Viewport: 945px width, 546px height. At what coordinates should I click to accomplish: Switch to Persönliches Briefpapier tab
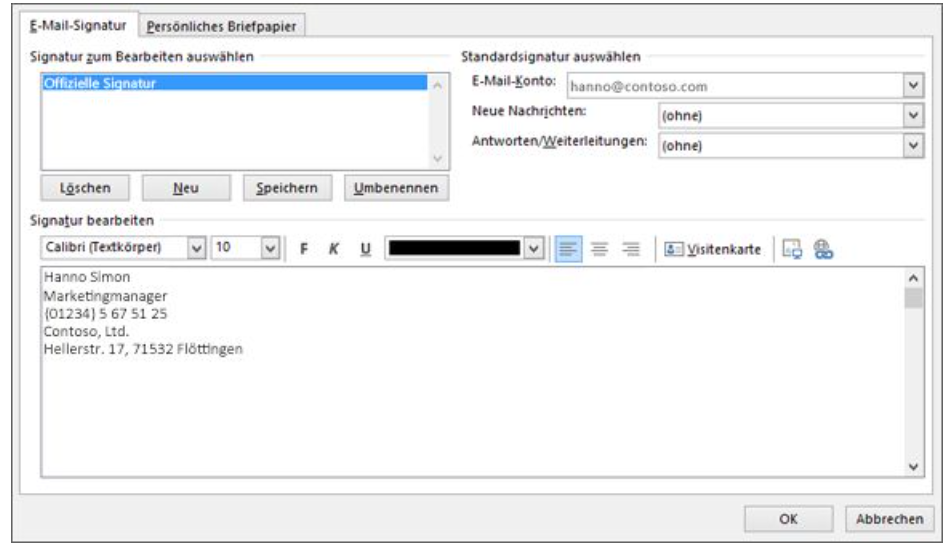(x=221, y=26)
